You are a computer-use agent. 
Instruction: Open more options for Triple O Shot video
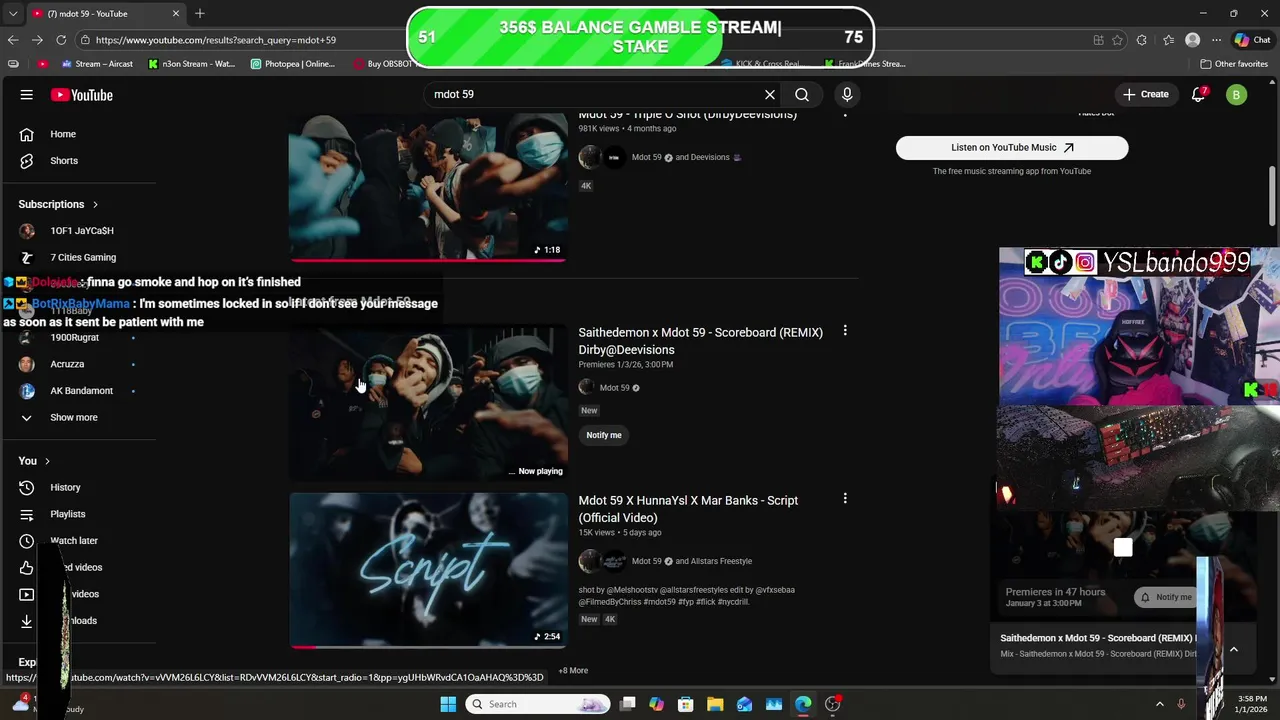(845, 114)
